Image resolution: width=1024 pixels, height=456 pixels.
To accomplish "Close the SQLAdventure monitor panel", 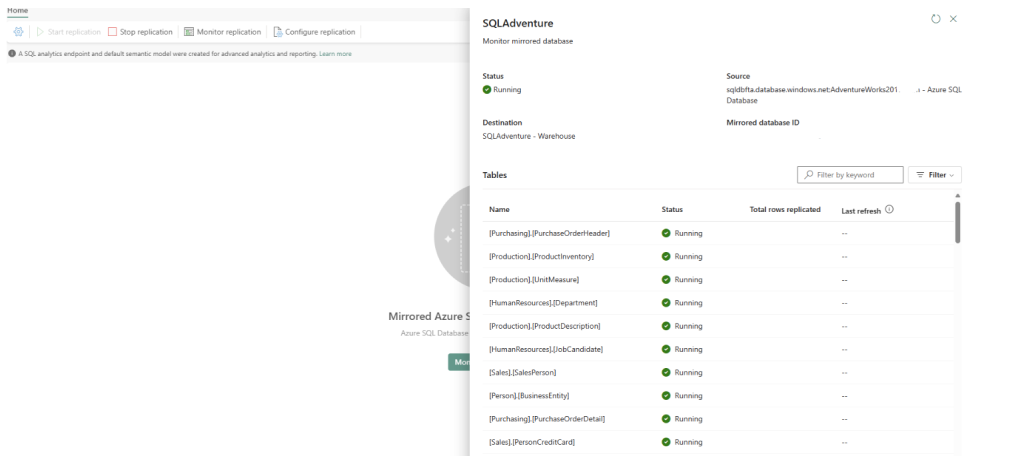I will coord(953,19).
